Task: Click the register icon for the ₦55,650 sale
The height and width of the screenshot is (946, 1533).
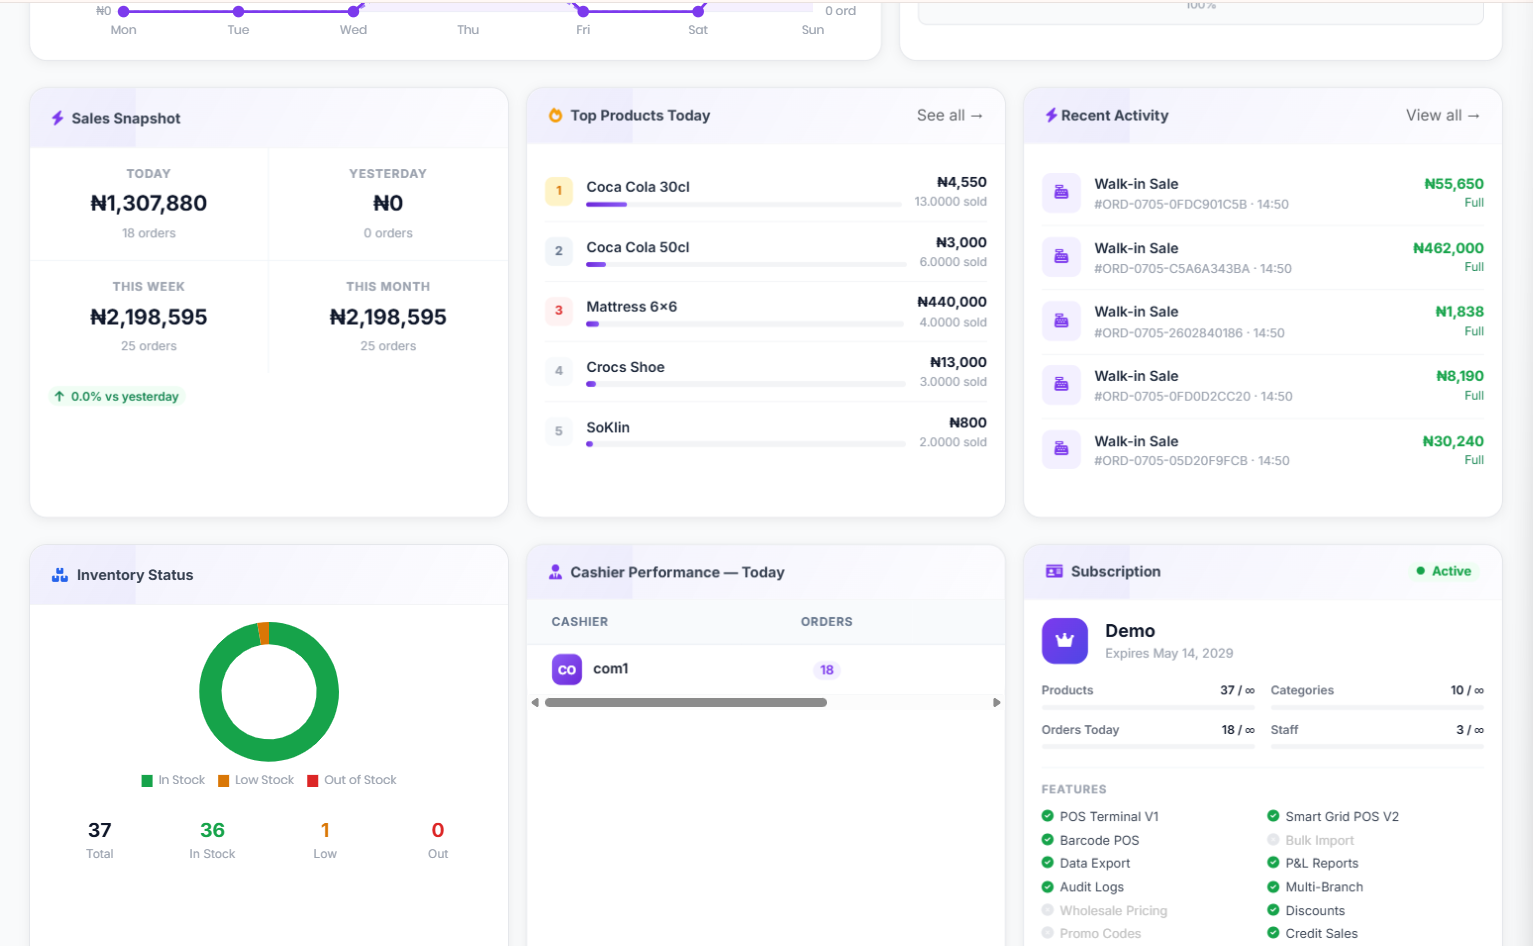Action: 1061,192
